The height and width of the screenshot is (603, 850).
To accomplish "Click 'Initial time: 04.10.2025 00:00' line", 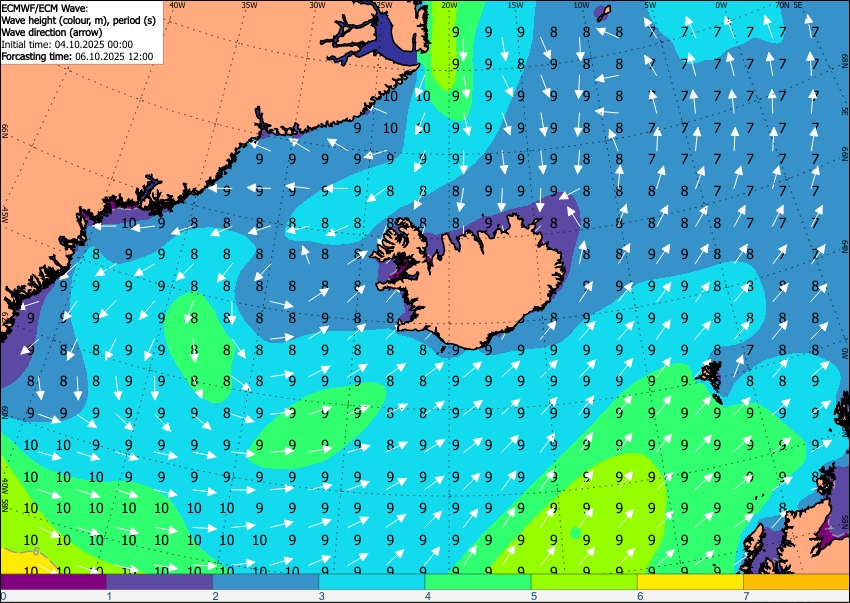I will click(x=67, y=44).
